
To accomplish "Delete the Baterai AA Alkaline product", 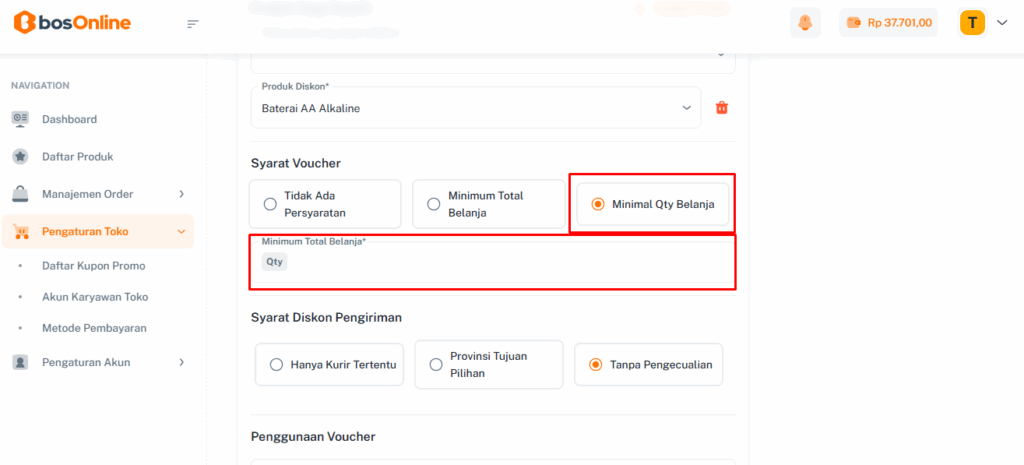I will click(722, 108).
